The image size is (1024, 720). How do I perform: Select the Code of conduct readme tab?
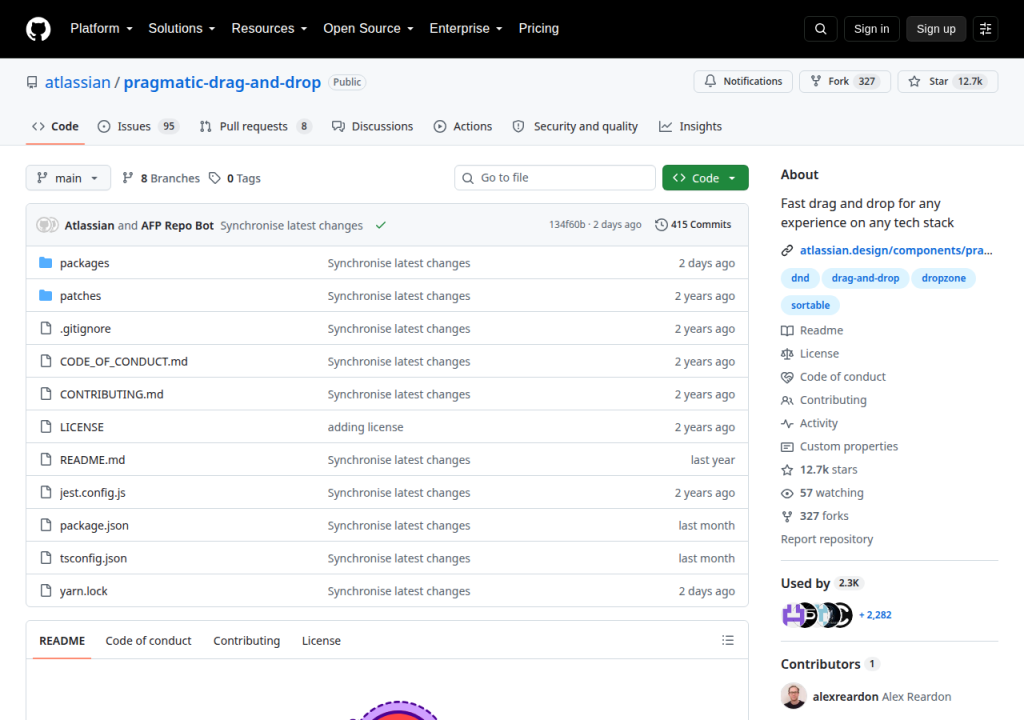(x=148, y=641)
